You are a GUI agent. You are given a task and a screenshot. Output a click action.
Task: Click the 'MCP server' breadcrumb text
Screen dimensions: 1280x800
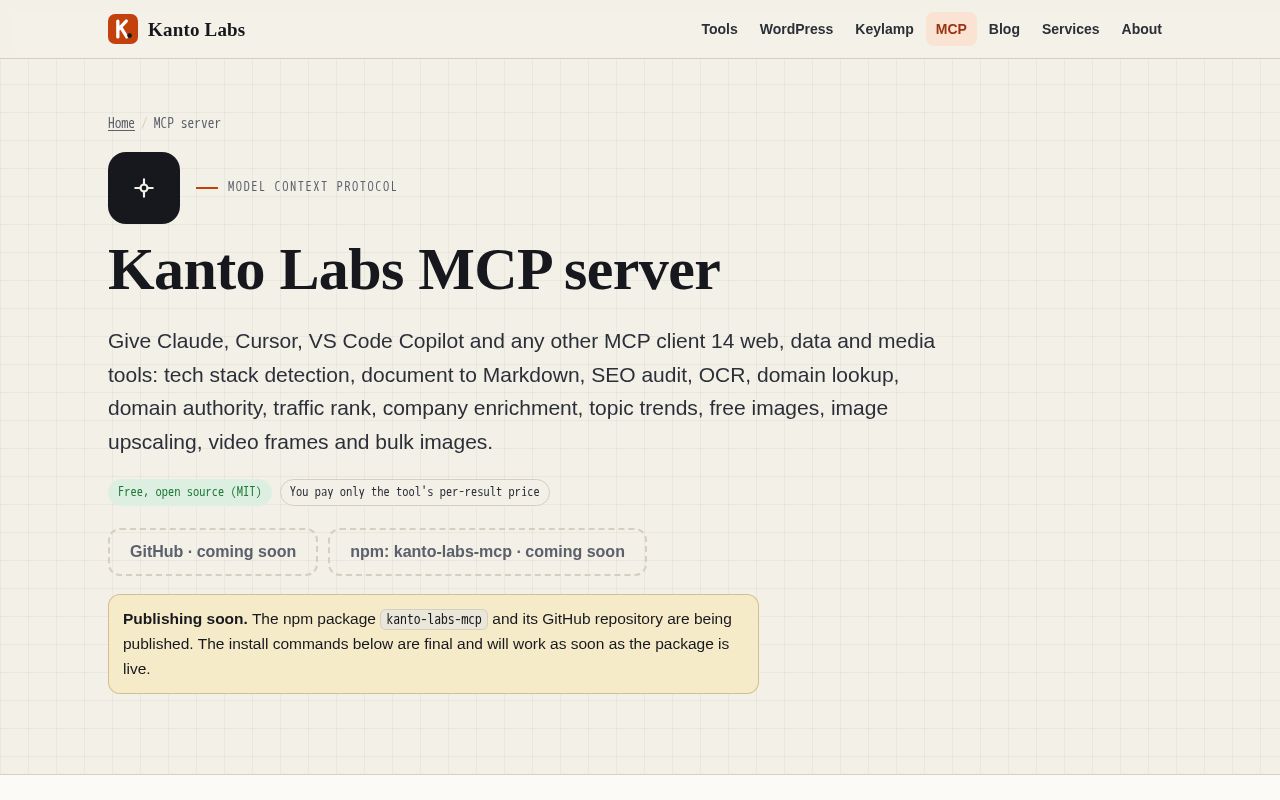point(187,124)
